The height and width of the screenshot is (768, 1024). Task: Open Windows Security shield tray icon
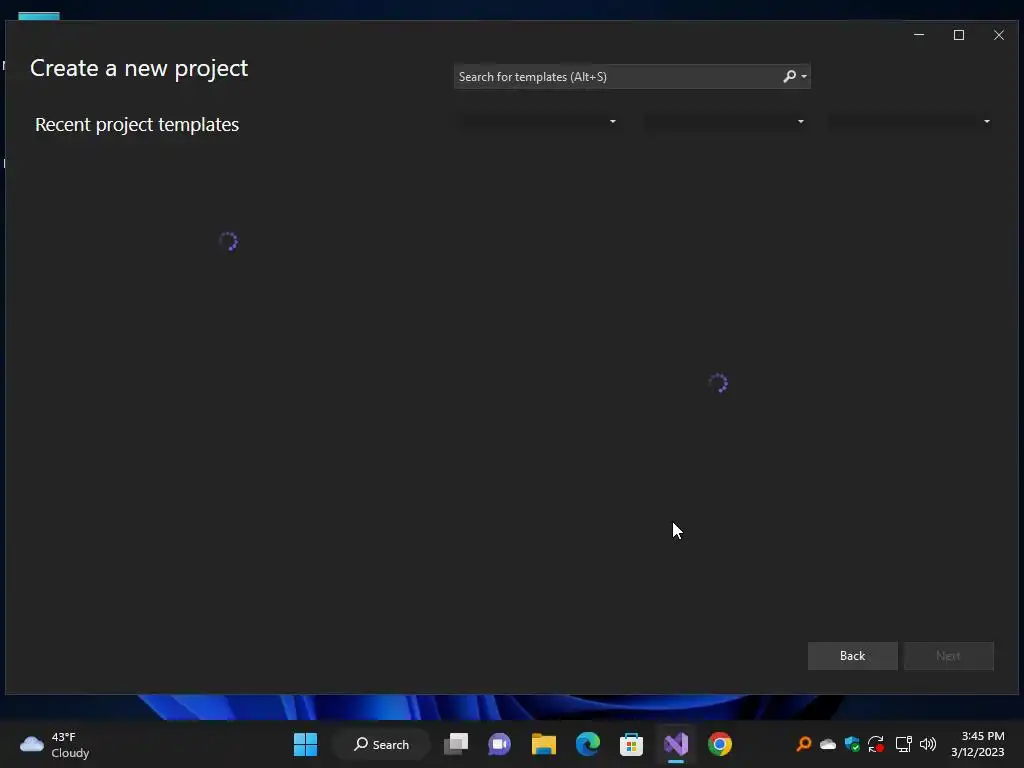[852, 744]
